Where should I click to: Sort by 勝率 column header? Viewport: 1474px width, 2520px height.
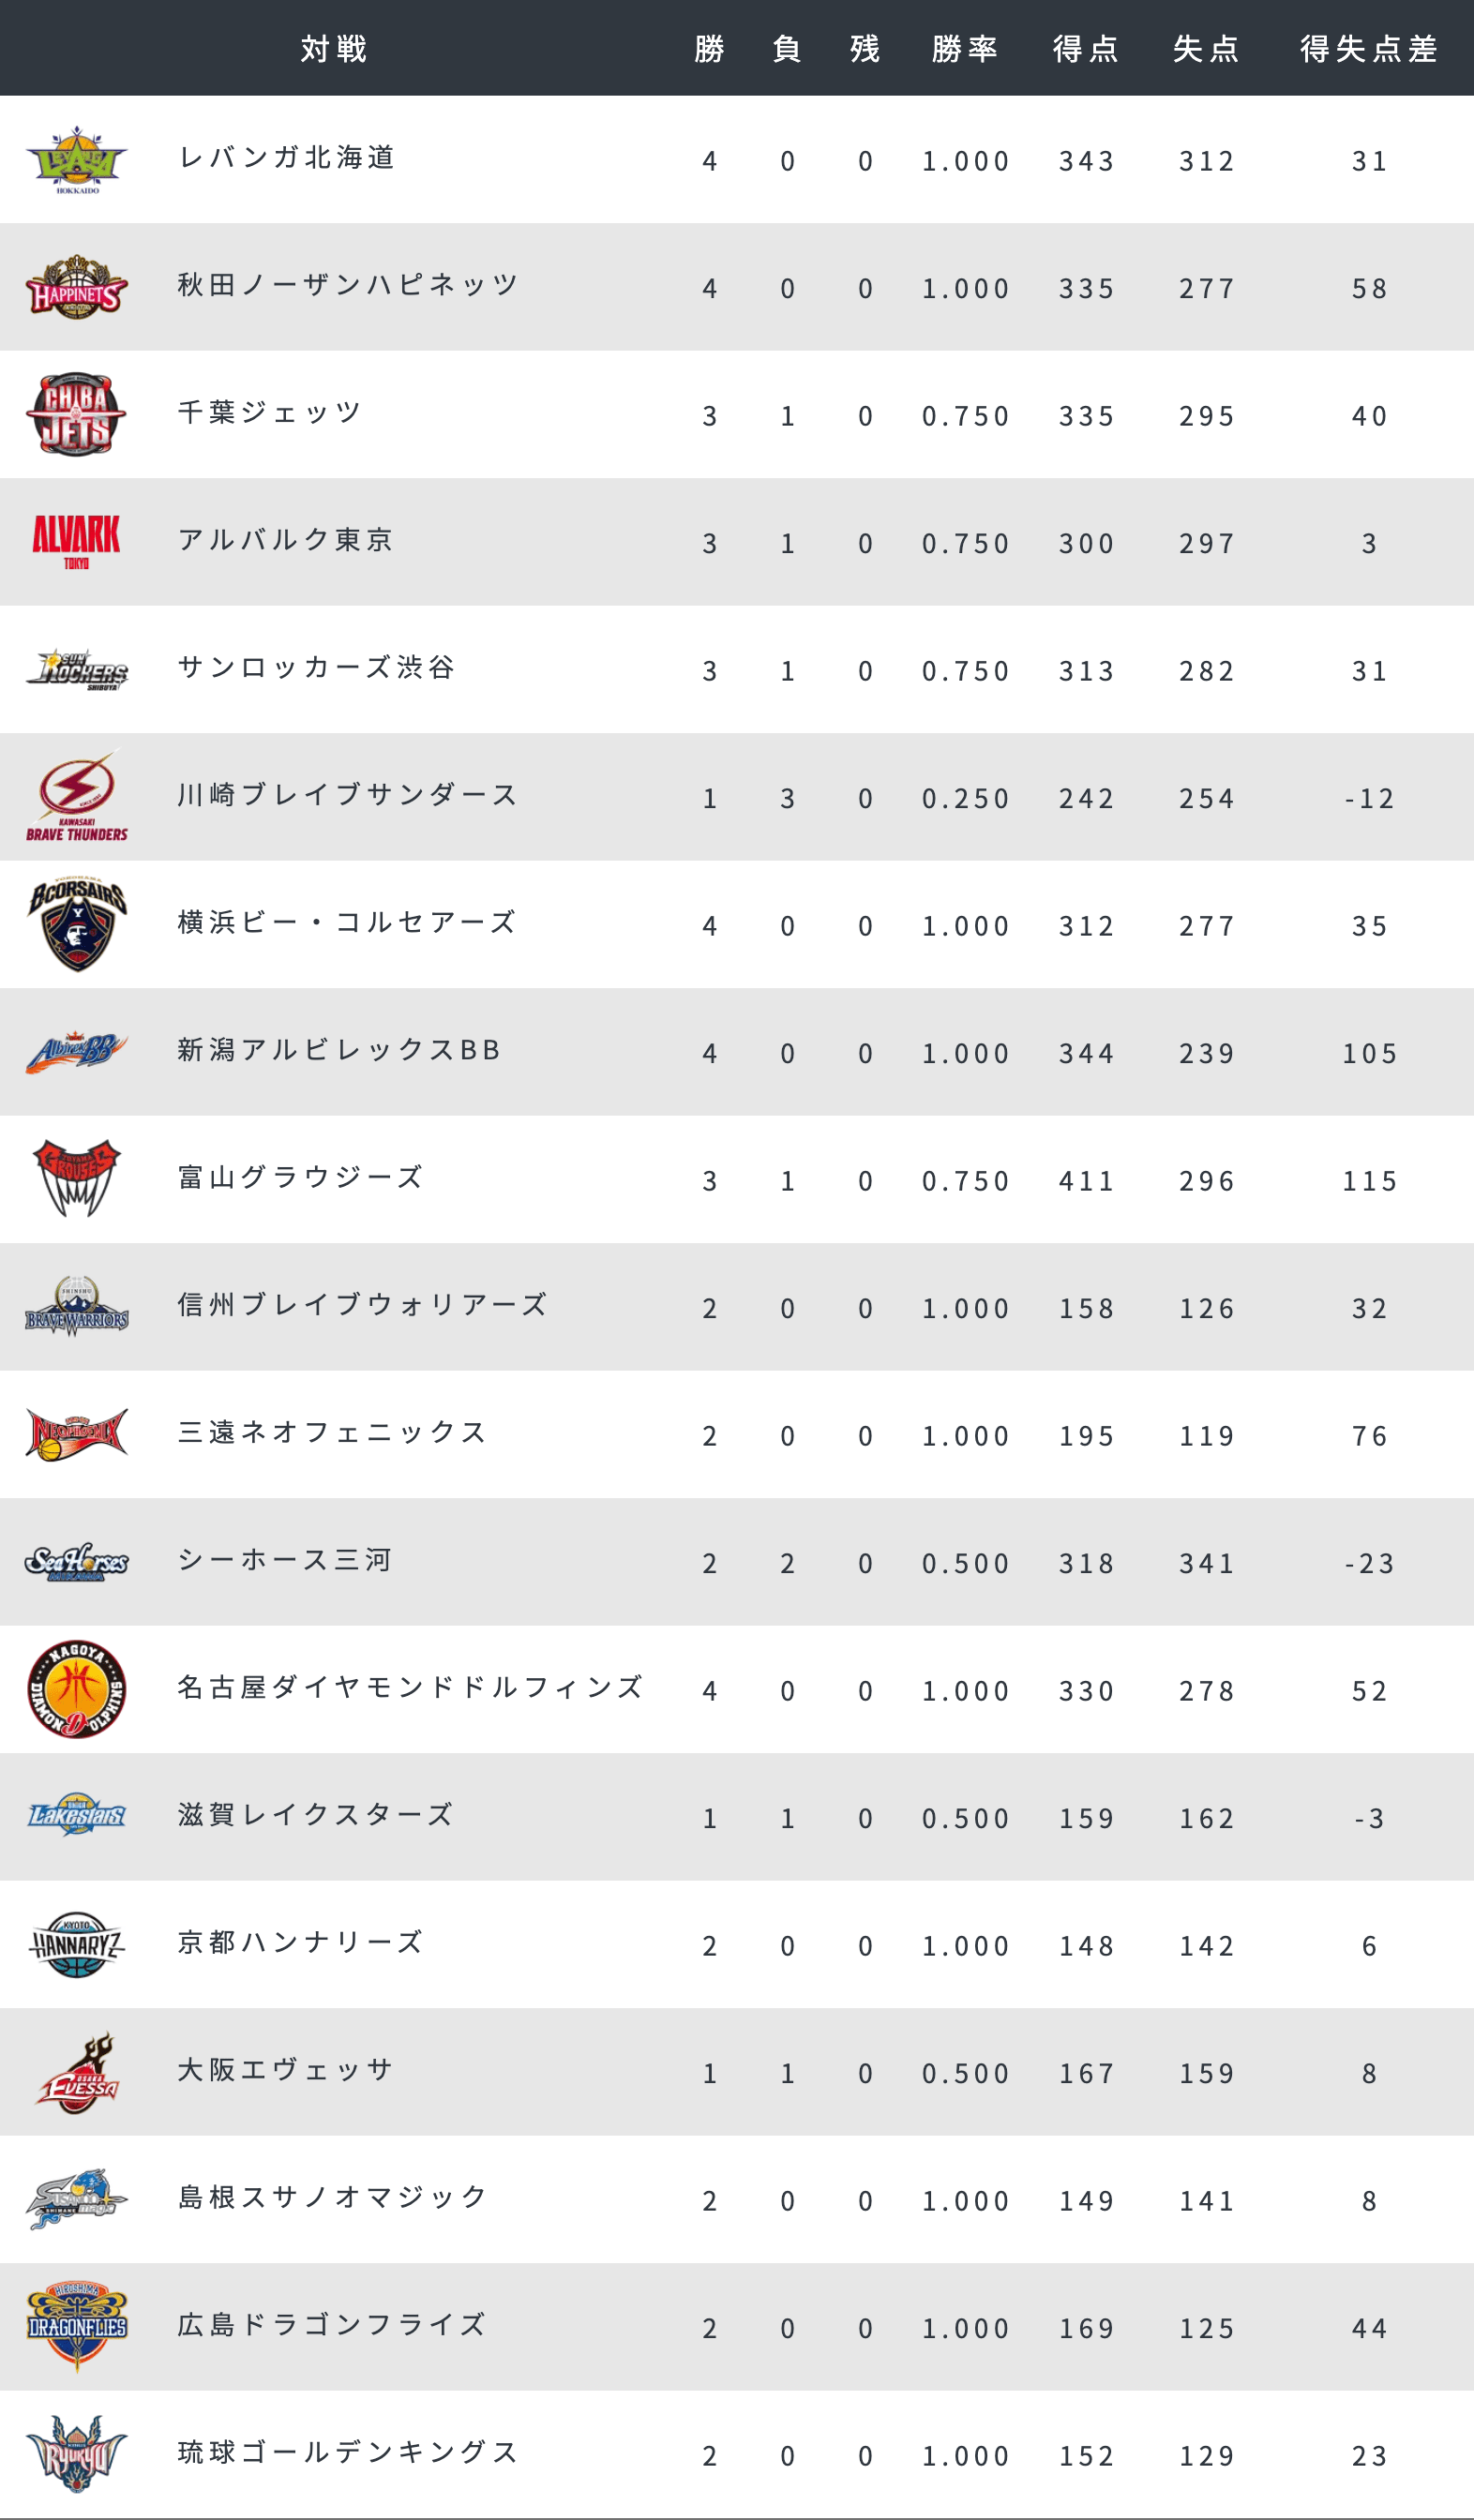tap(965, 48)
